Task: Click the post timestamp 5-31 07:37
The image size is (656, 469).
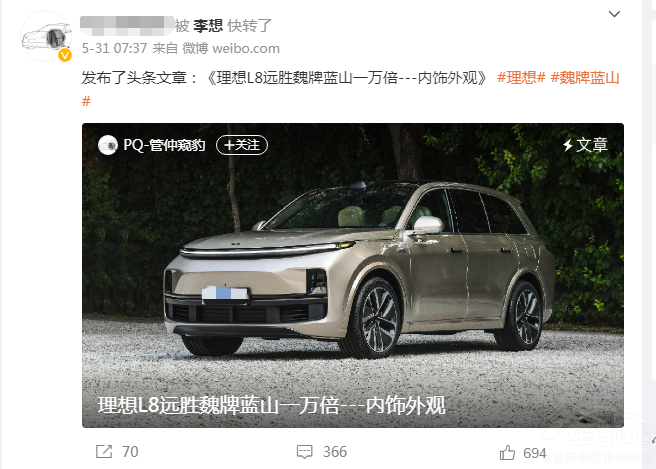Action: point(114,49)
